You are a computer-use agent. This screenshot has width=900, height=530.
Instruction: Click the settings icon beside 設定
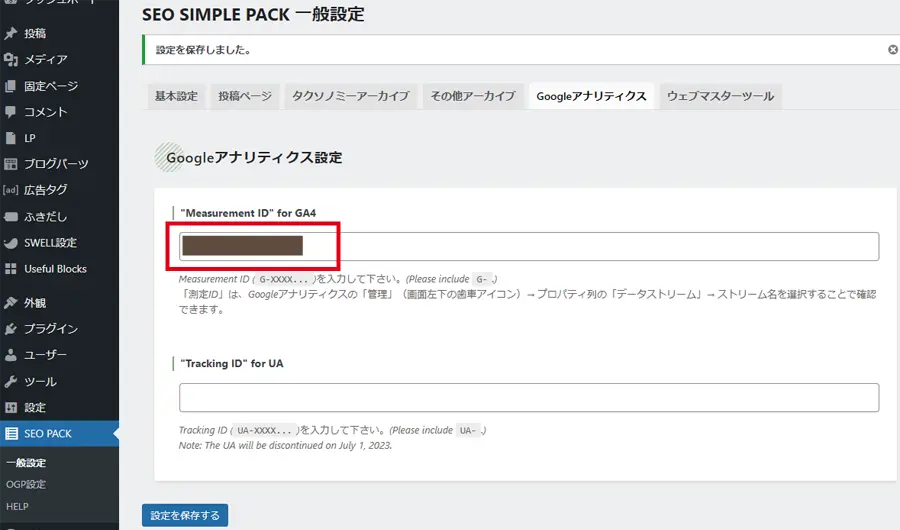point(11,408)
